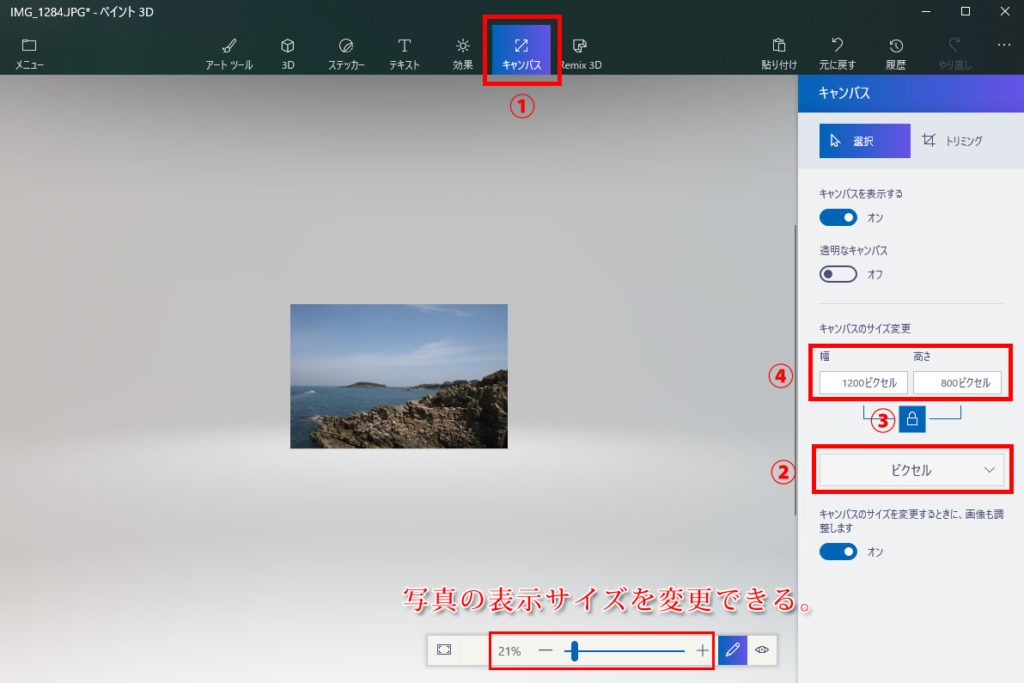Switch to the キャンバス canvas tab
This screenshot has height=683, width=1024.
521,50
